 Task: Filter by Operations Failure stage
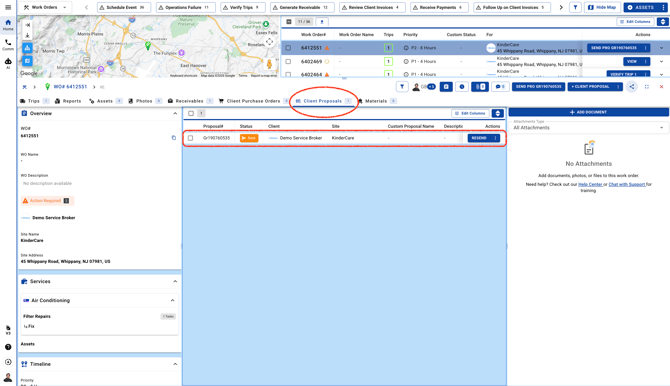pos(186,7)
